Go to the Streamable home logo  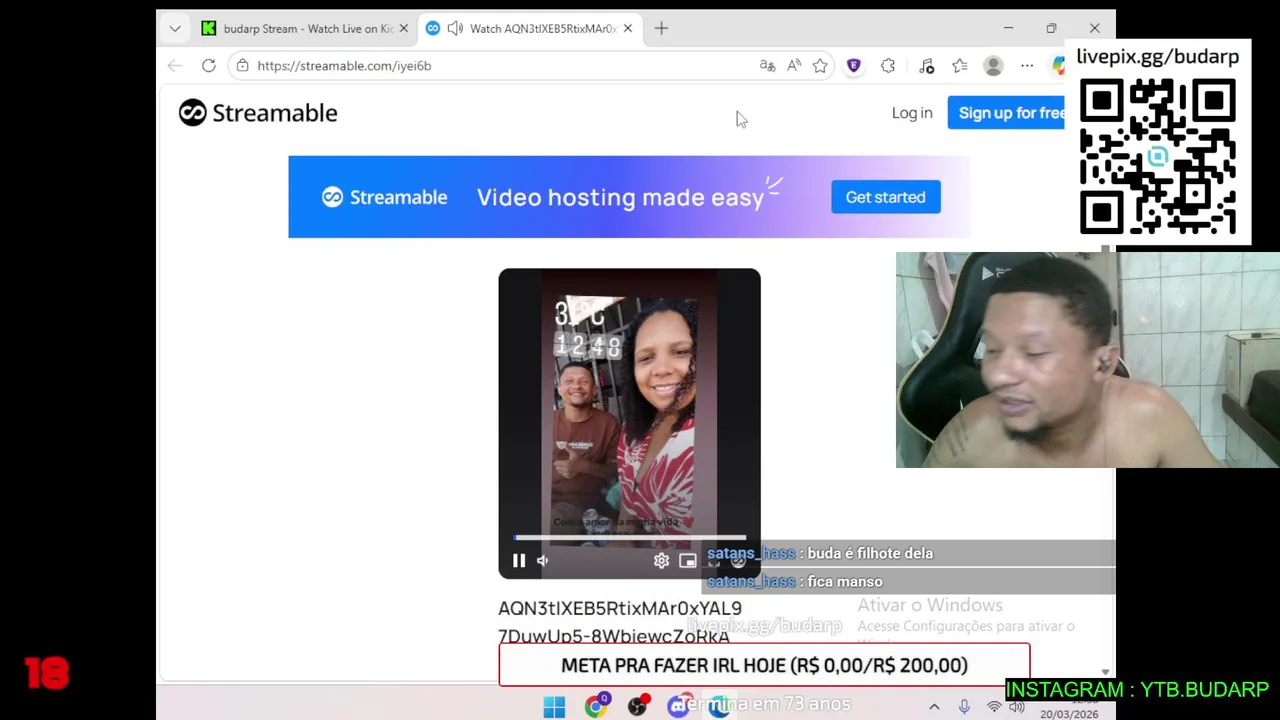pyautogui.click(x=258, y=113)
